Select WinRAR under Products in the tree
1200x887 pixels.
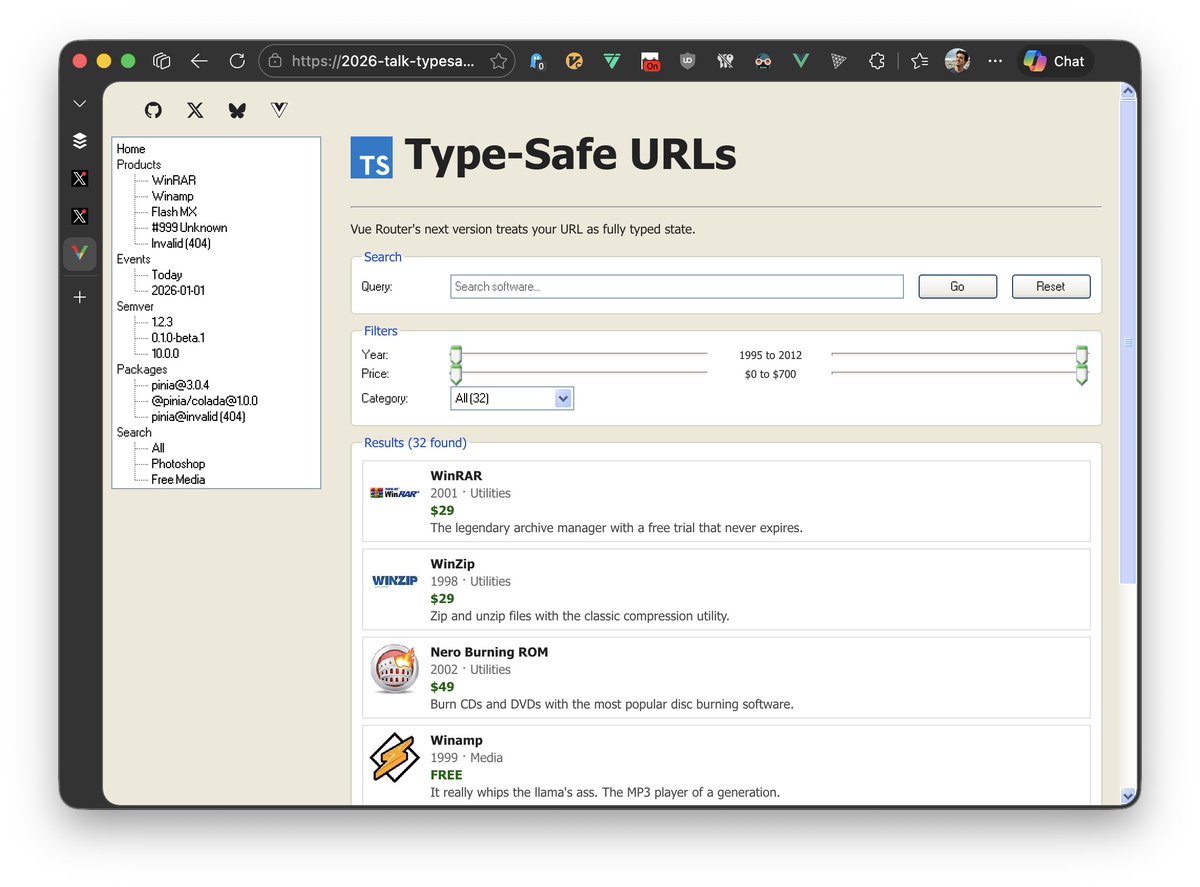coord(174,180)
